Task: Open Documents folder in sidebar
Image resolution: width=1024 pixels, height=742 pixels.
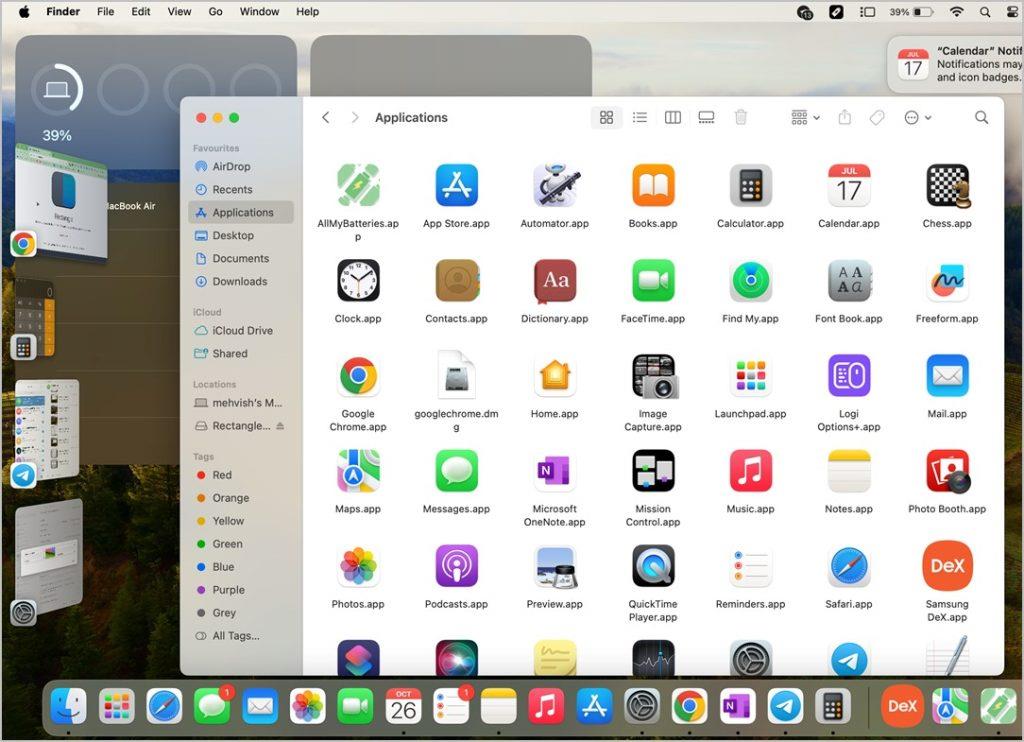Action: coord(240,259)
